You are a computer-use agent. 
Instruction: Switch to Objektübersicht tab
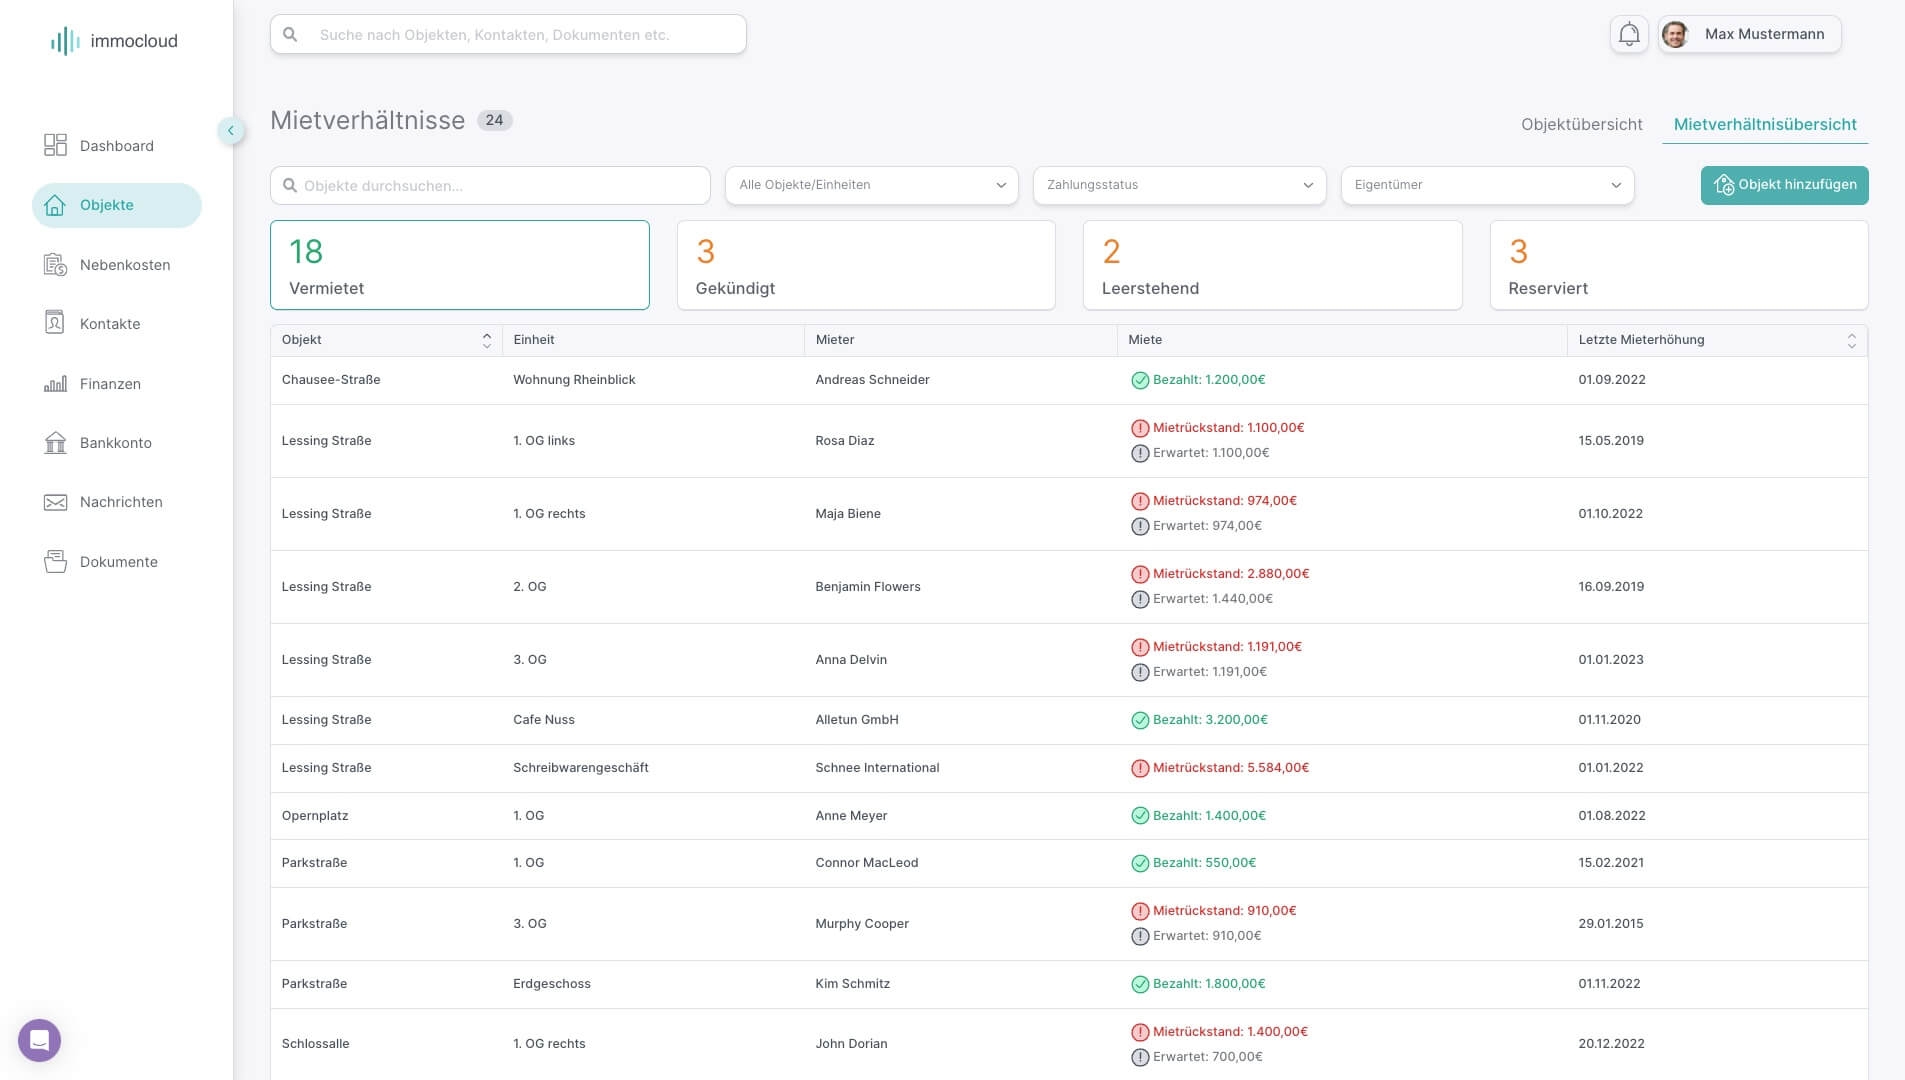pyautogui.click(x=1581, y=124)
